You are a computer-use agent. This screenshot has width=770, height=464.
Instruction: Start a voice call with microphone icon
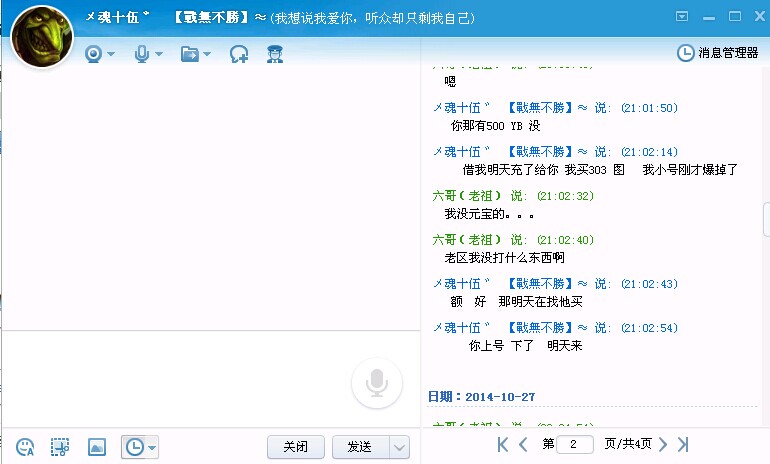point(142,54)
